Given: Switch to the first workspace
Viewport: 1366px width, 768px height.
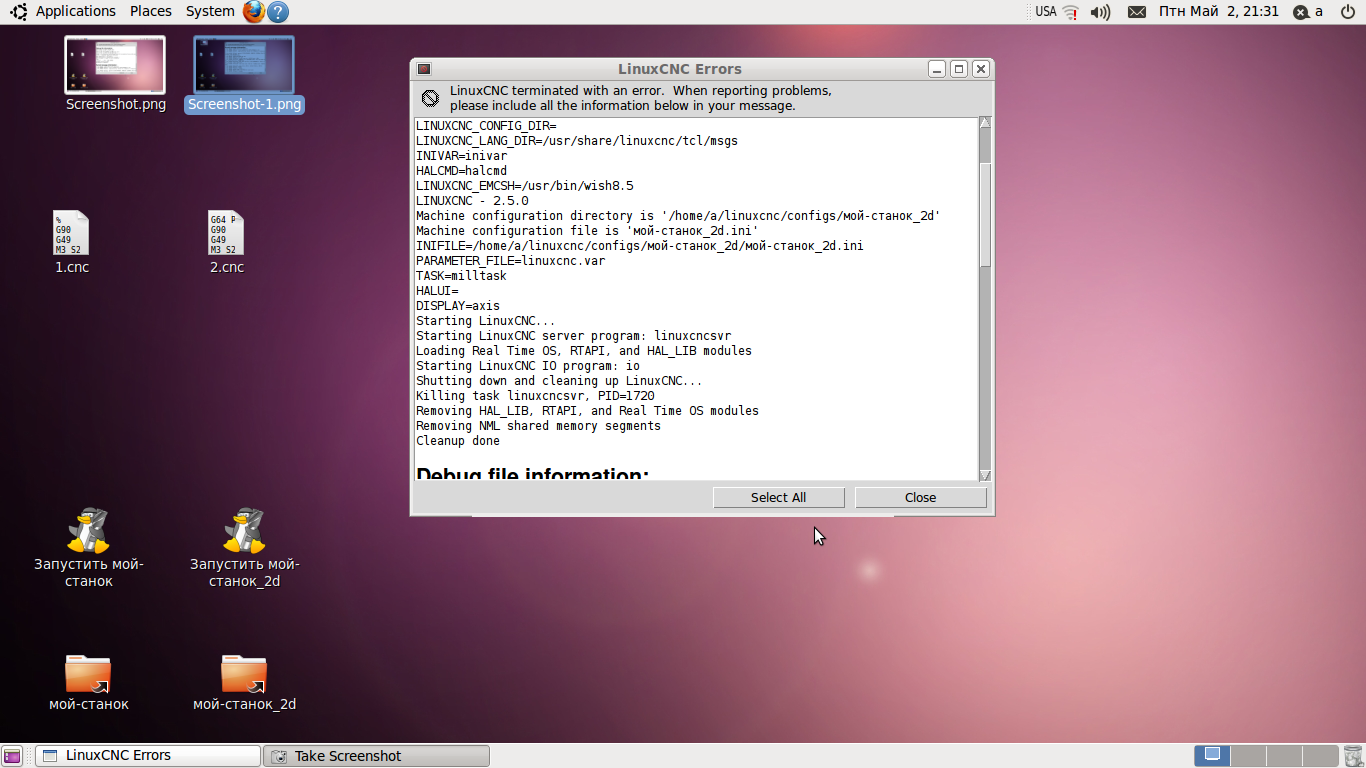Looking at the screenshot, I should 1212,756.
